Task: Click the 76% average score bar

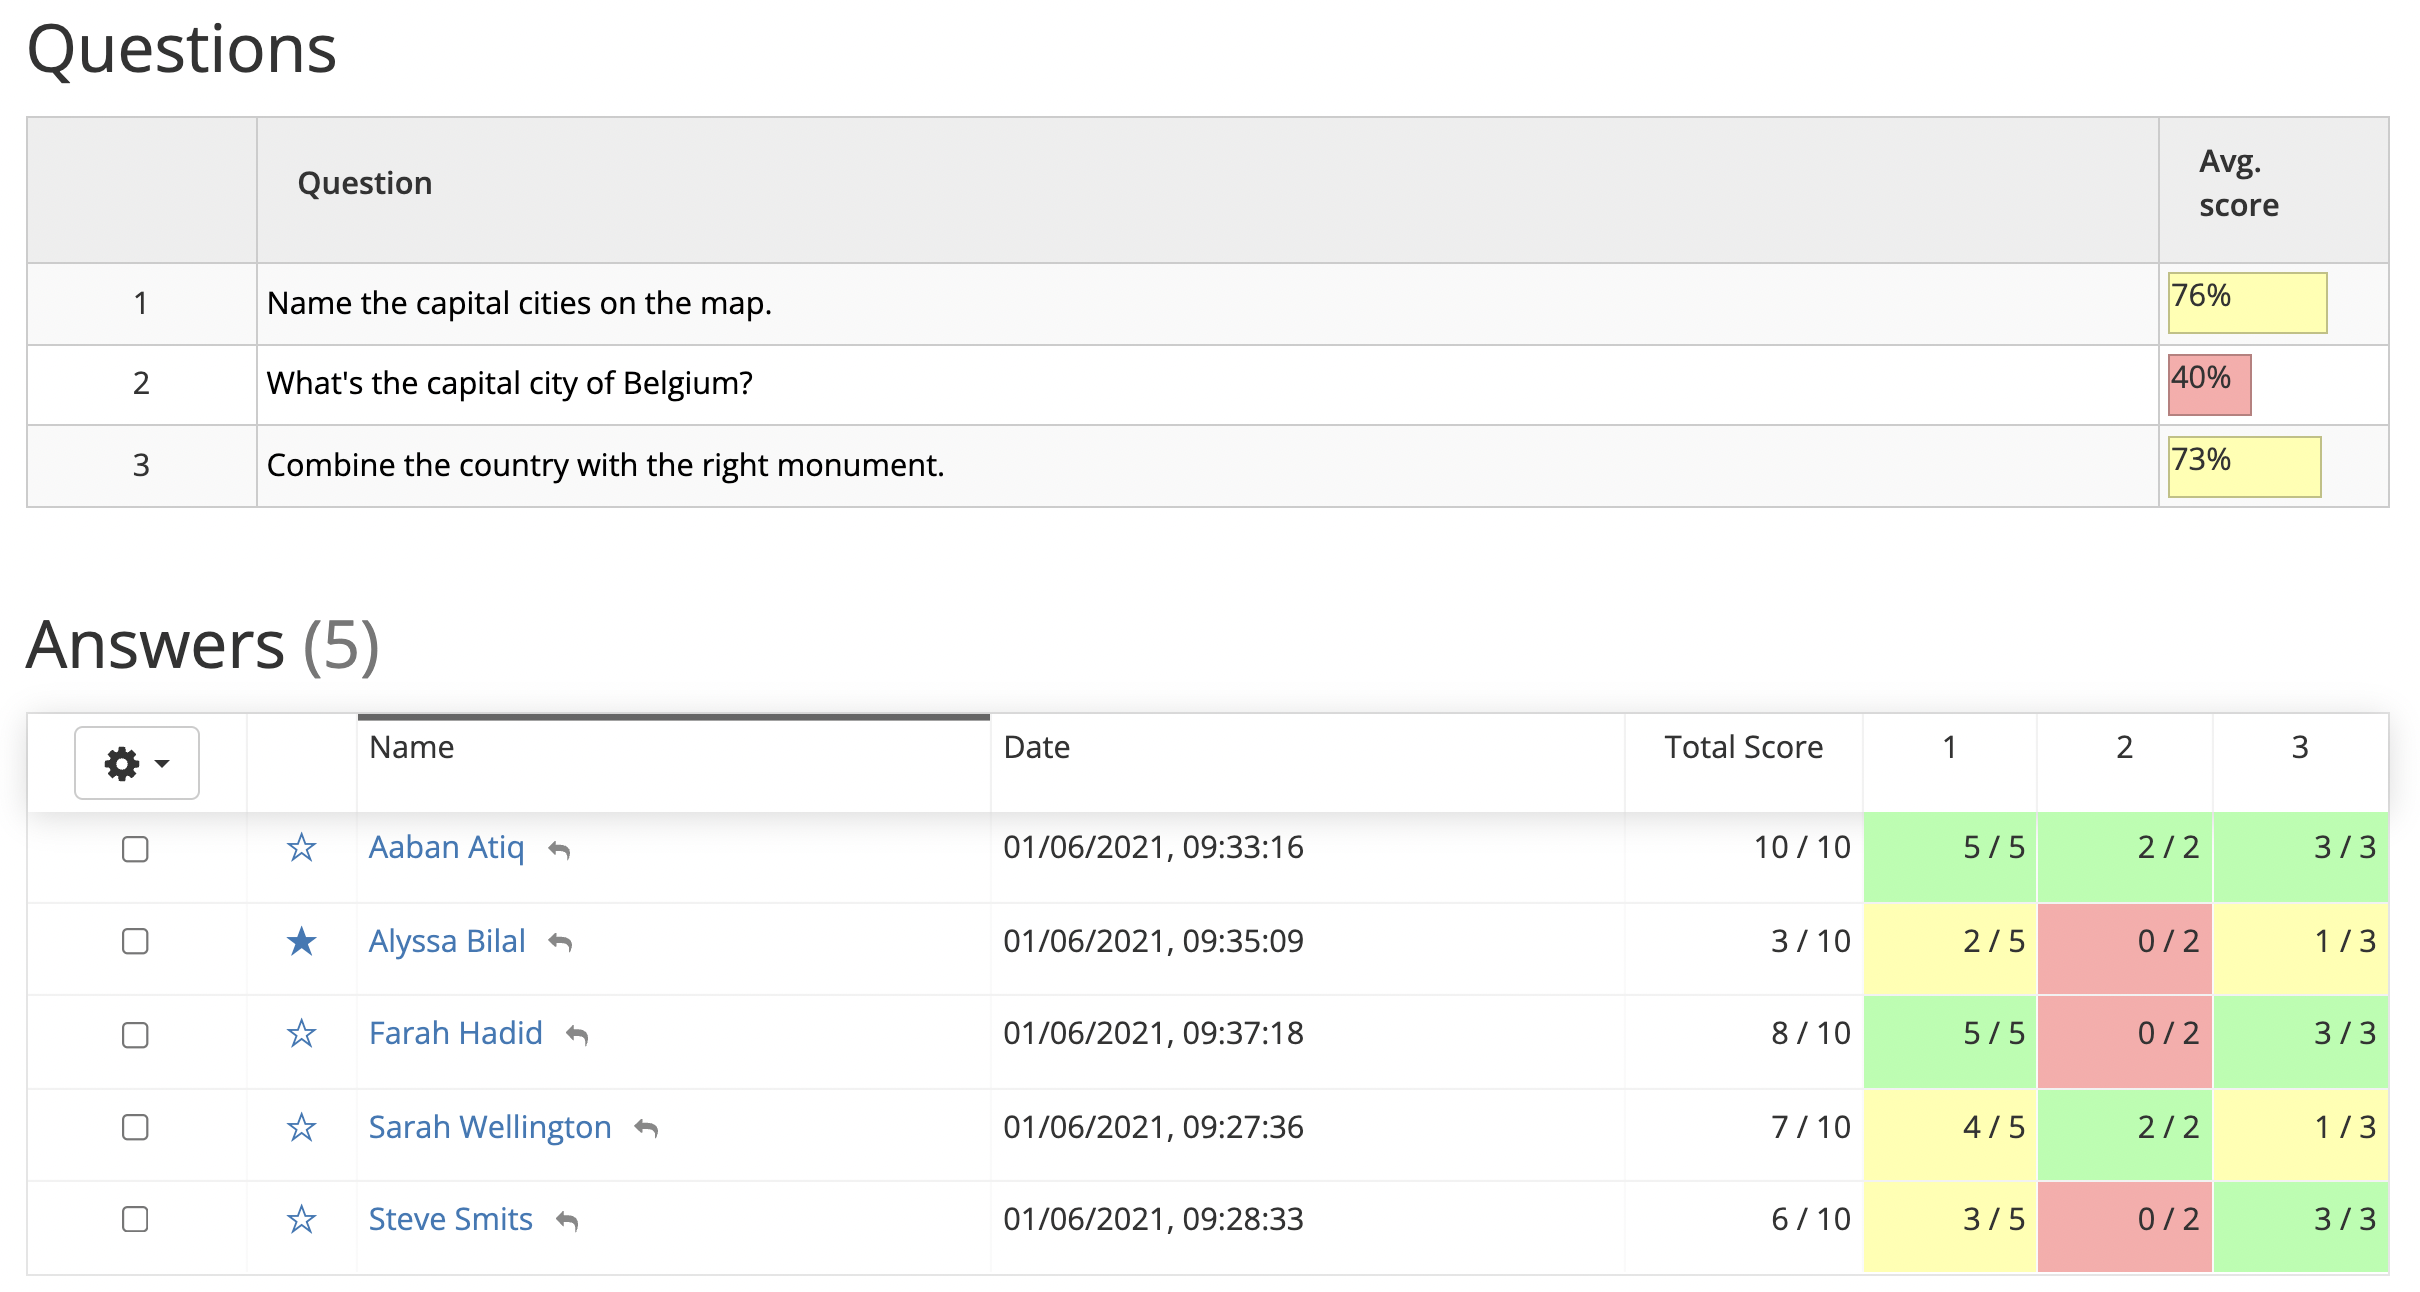Action: pos(2247,302)
